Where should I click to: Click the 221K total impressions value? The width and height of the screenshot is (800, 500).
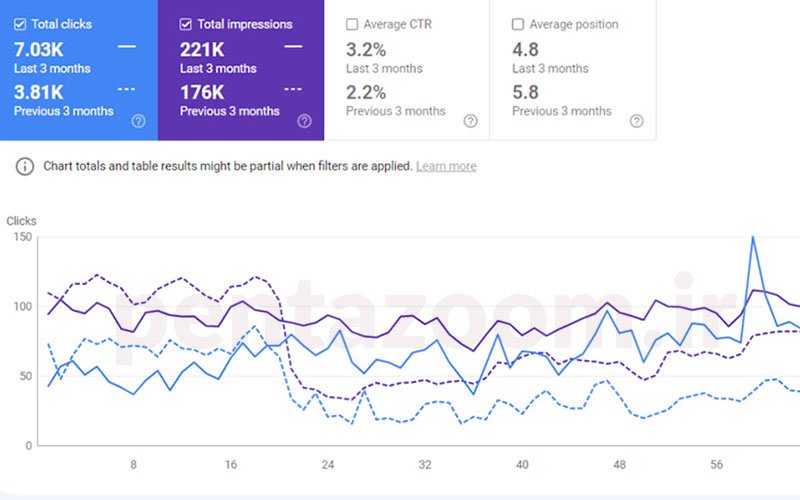[x=203, y=49]
